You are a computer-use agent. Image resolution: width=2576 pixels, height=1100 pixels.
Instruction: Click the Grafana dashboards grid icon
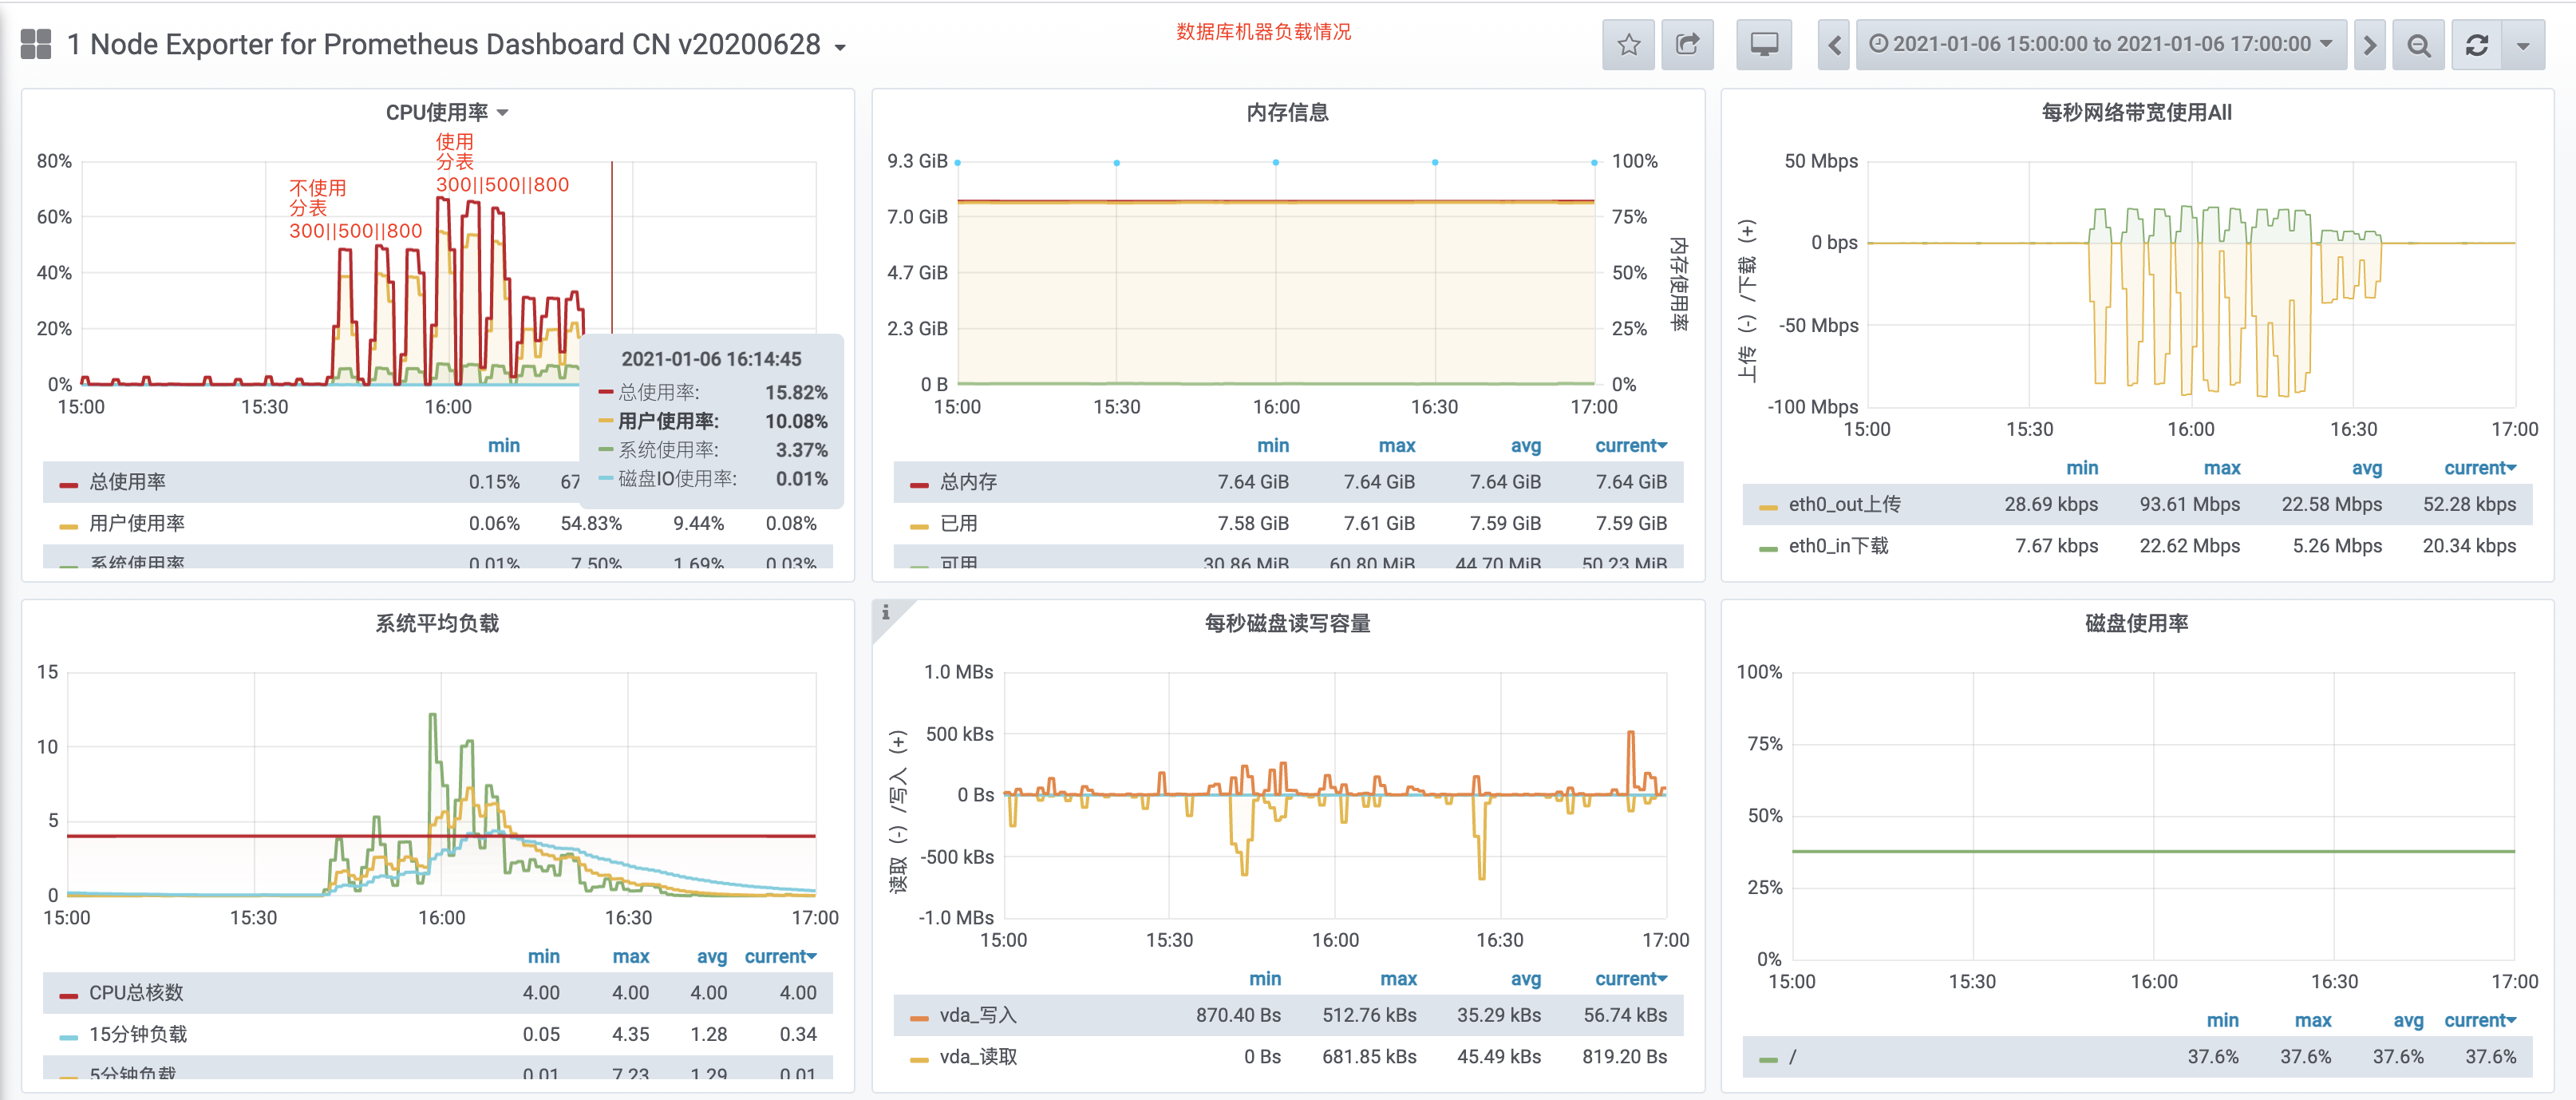pyautogui.click(x=36, y=45)
